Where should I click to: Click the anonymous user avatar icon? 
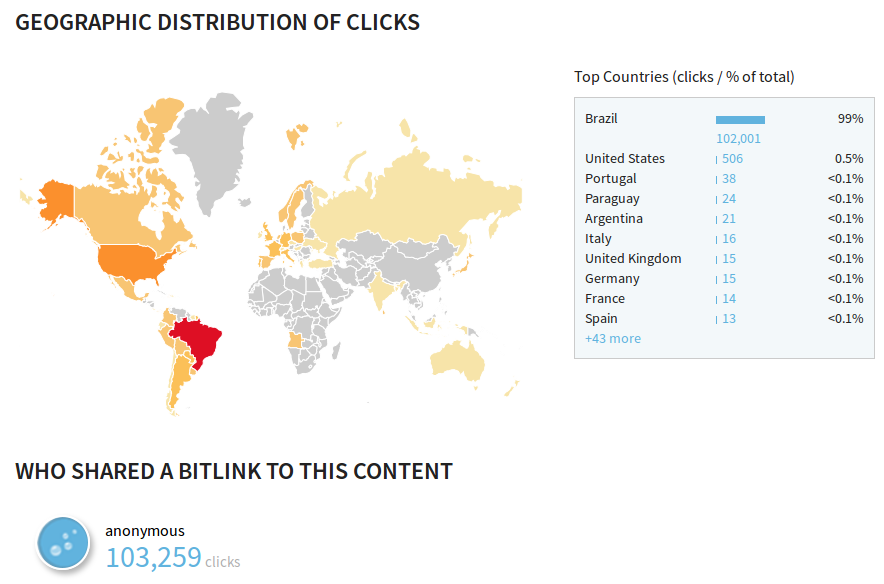(65, 544)
